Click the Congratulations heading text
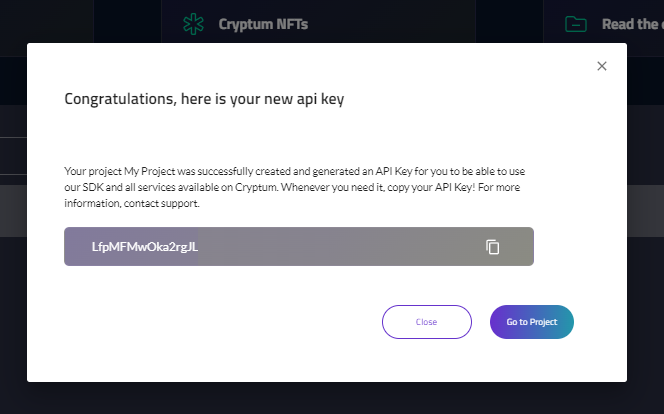Screen dimensions: 664x414 click(204, 99)
